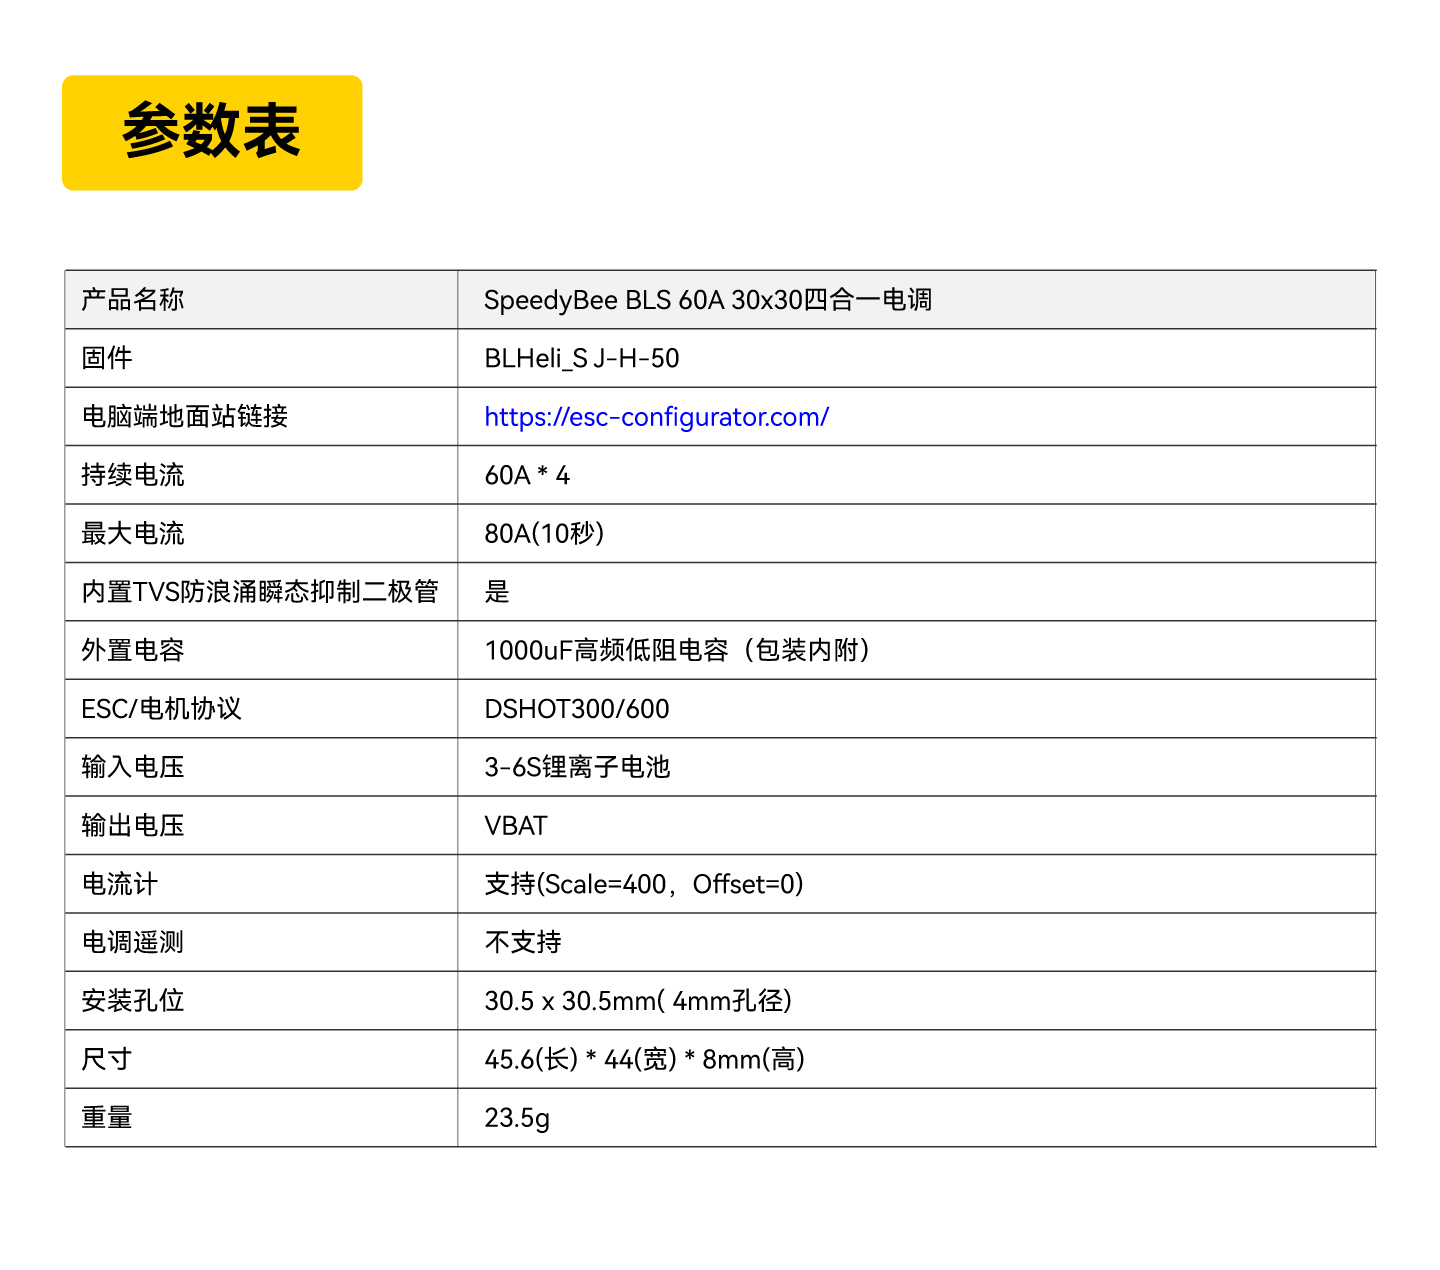Select the 3-6S锂离子电池 value
This screenshot has height=1270, width=1440.
[577, 767]
